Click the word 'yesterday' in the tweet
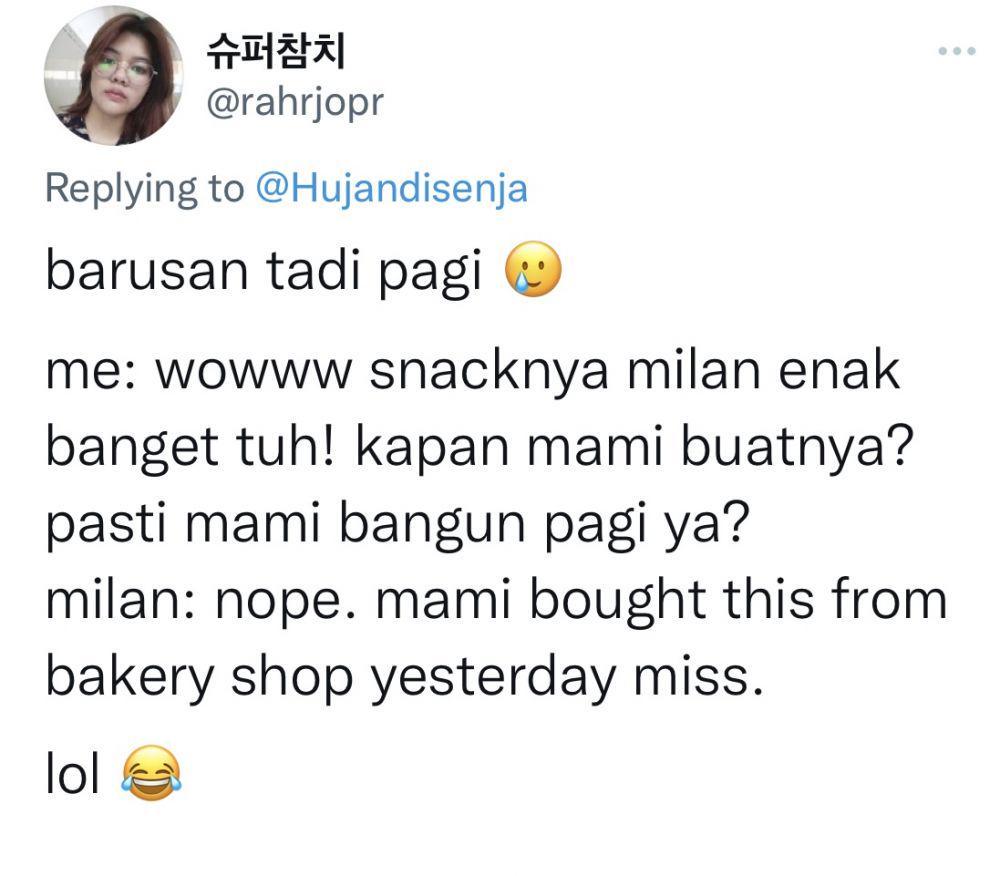This screenshot has width=1000, height=876. [494, 678]
